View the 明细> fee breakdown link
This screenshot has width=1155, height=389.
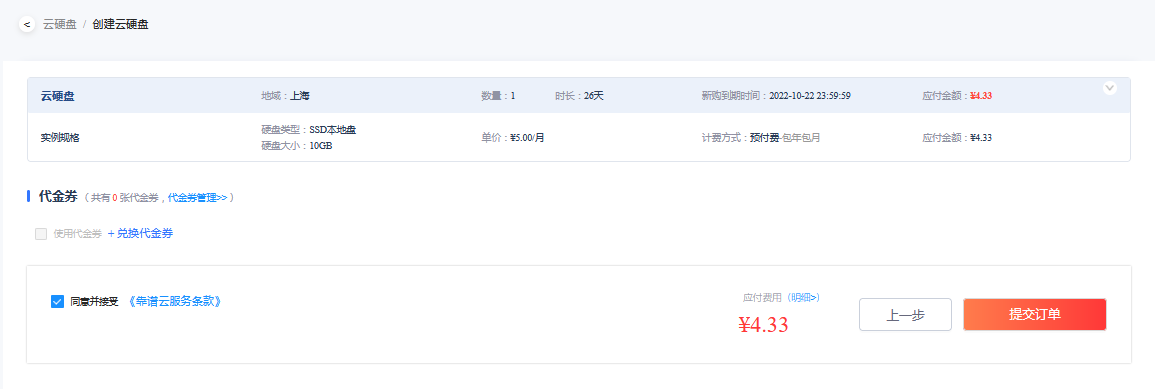point(804,298)
